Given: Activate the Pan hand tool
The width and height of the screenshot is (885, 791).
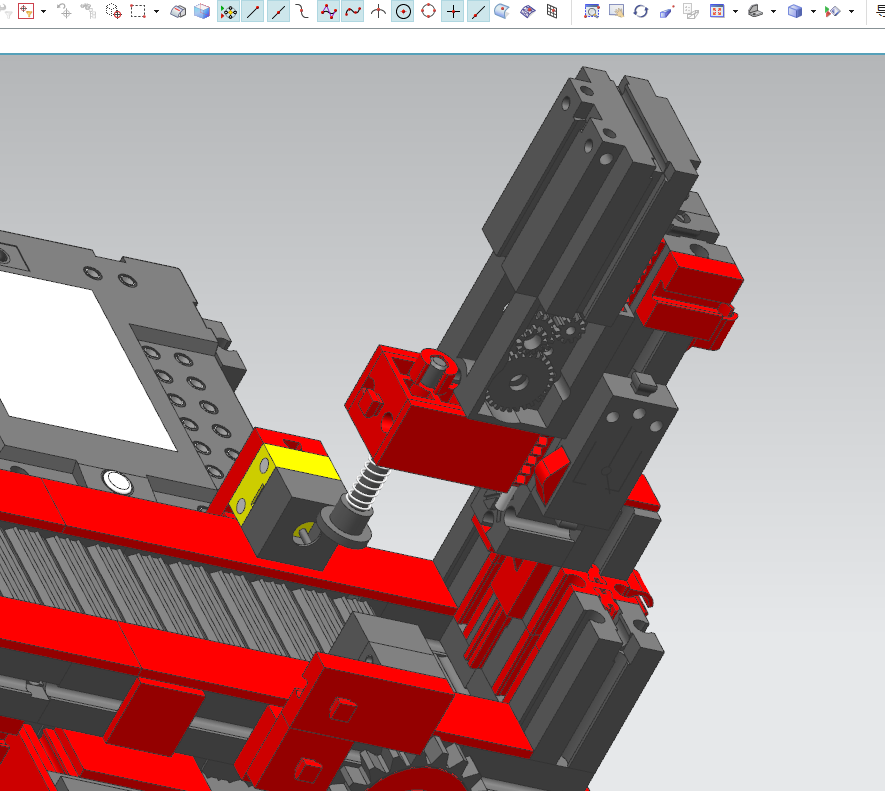Looking at the screenshot, I should [x=616, y=11].
